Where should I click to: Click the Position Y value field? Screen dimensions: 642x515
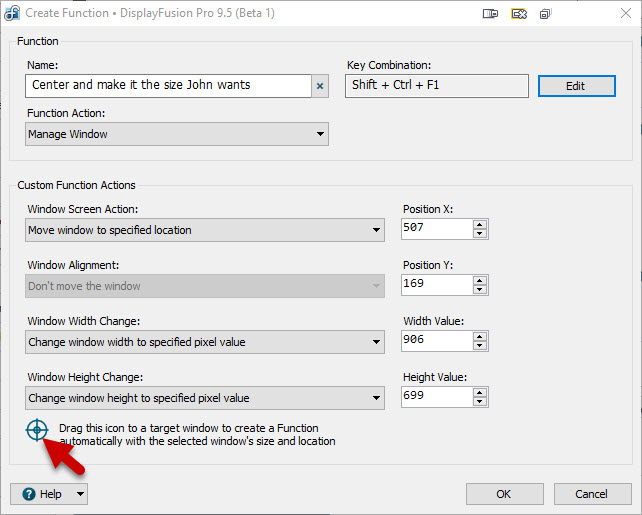pyautogui.click(x=437, y=285)
